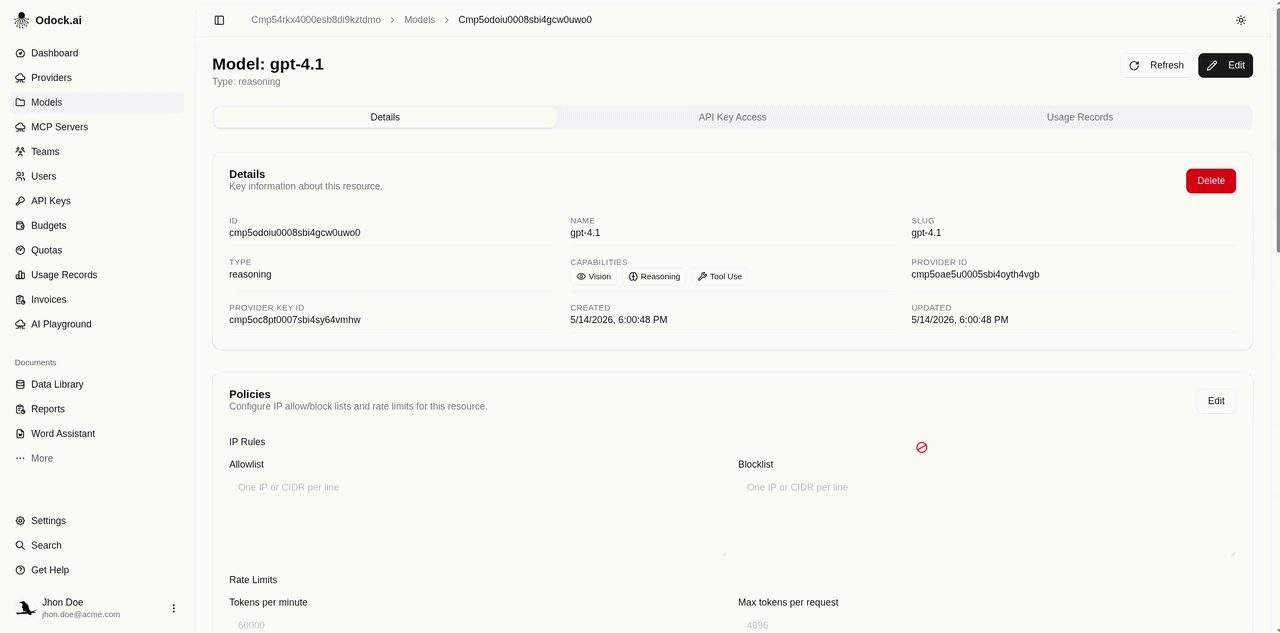Click the Updated date value
Image resolution: width=1280 pixels, height=633 pixels.
[960, 320]
